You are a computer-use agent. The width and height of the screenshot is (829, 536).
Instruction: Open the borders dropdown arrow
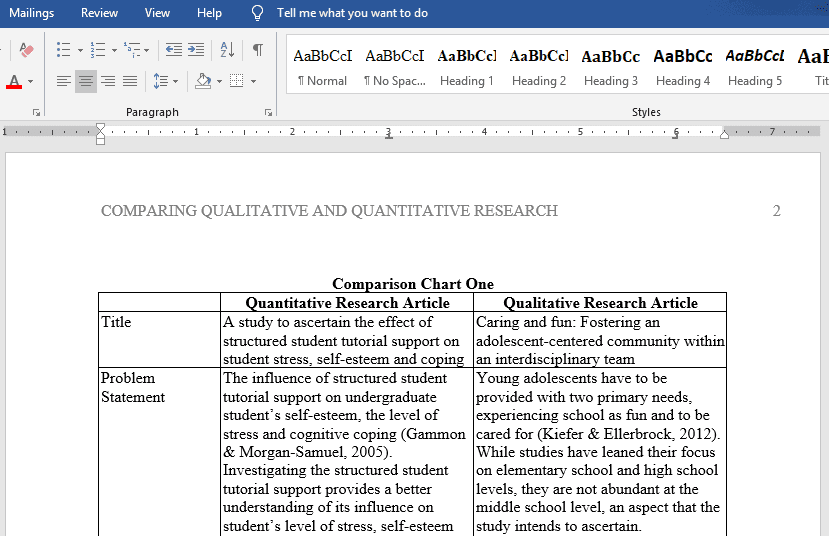point(253,81)
